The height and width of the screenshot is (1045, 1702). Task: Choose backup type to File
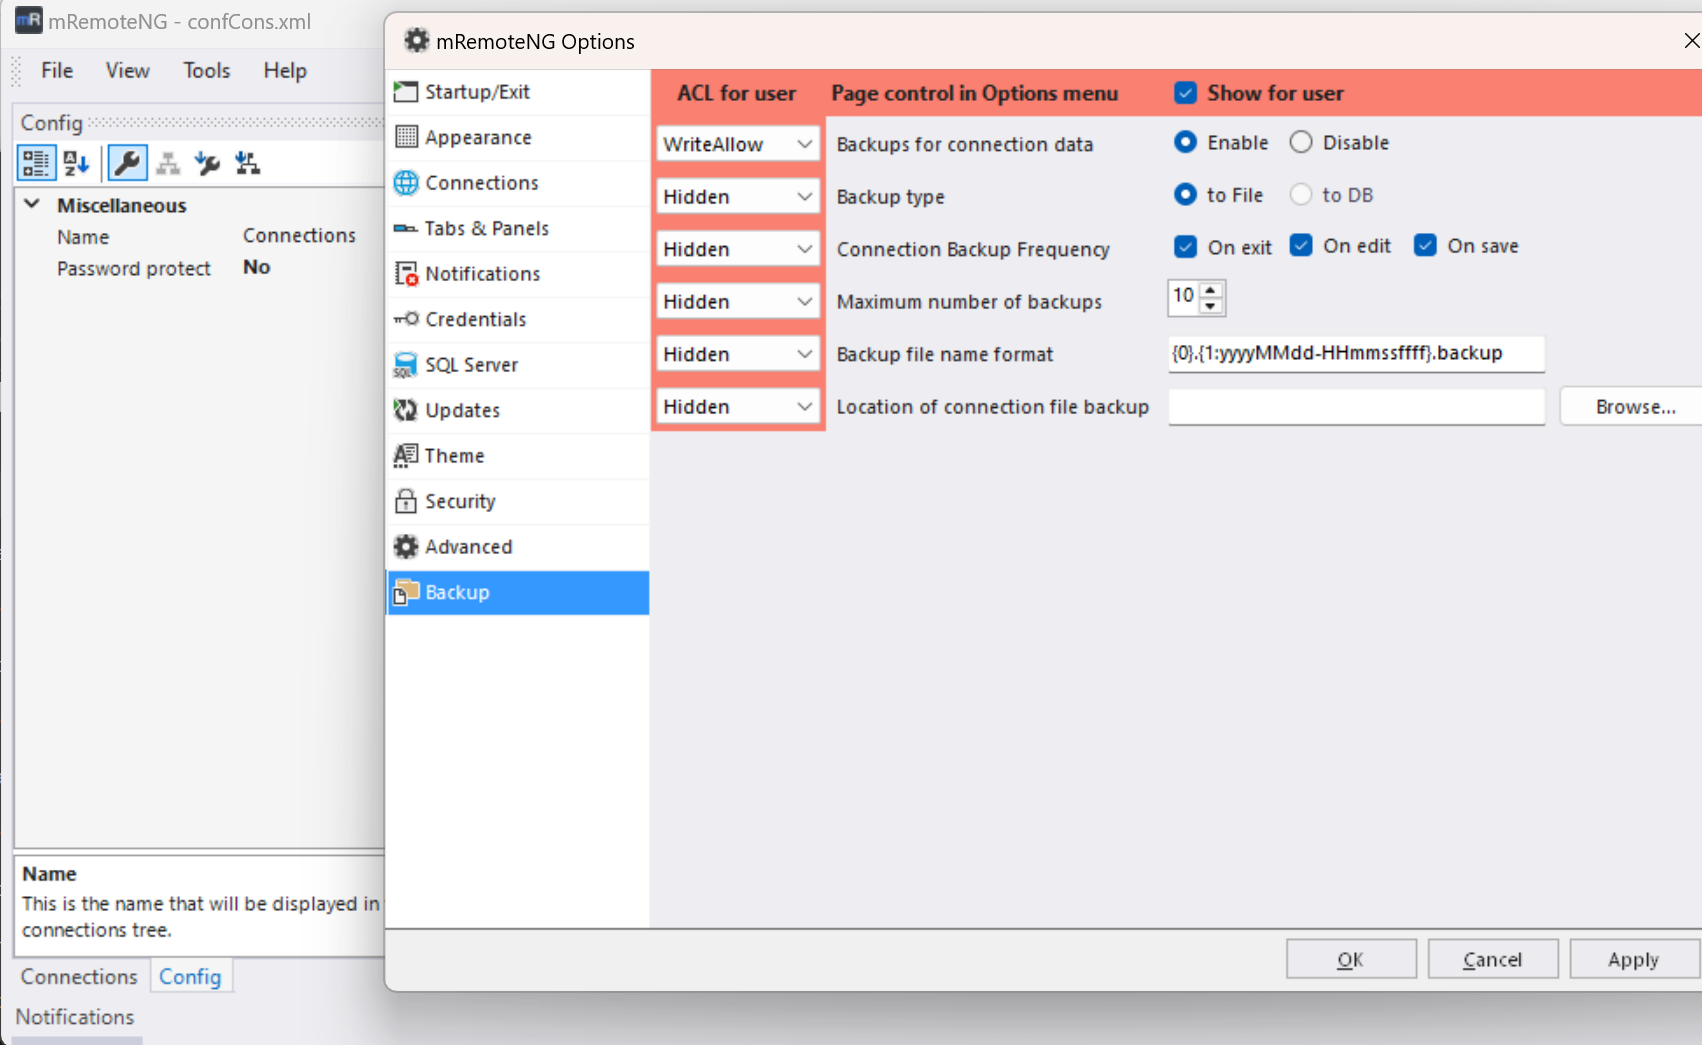(x=1185, y=194)
